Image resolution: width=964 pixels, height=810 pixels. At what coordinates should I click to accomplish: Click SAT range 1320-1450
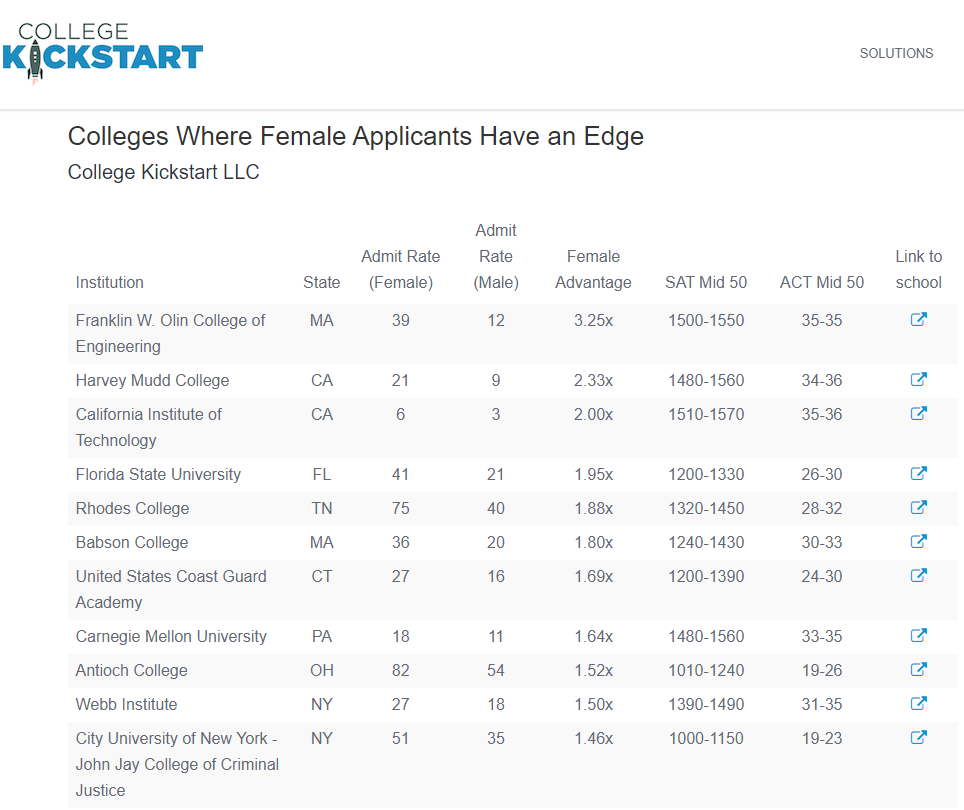706,508
